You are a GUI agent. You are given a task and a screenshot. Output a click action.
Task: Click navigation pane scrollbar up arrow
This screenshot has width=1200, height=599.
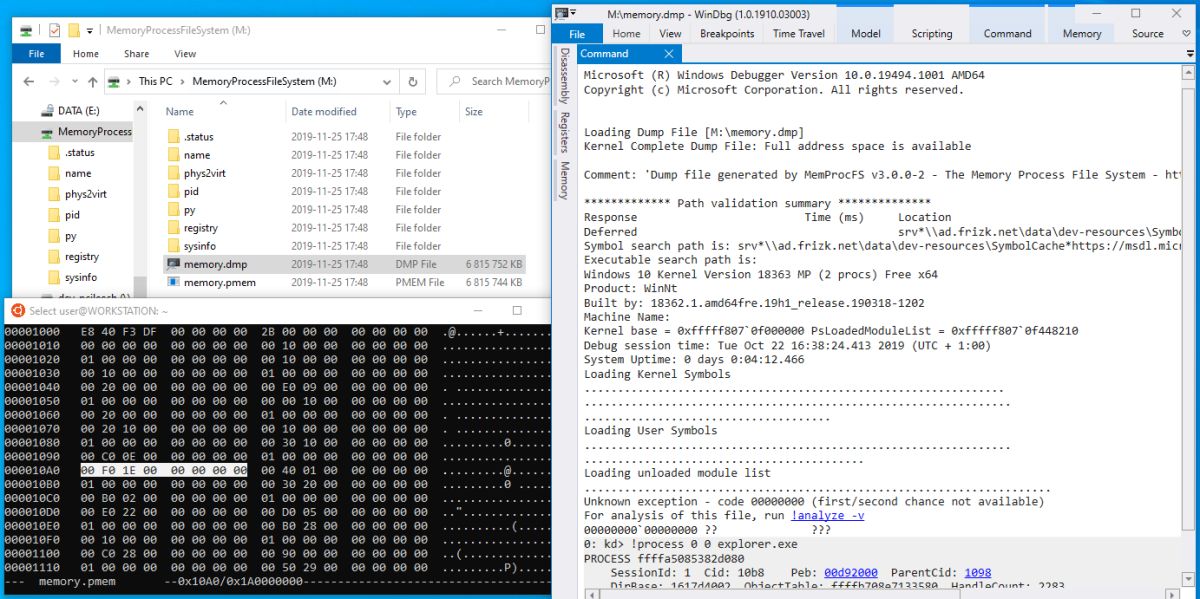[x=141, y=108]
